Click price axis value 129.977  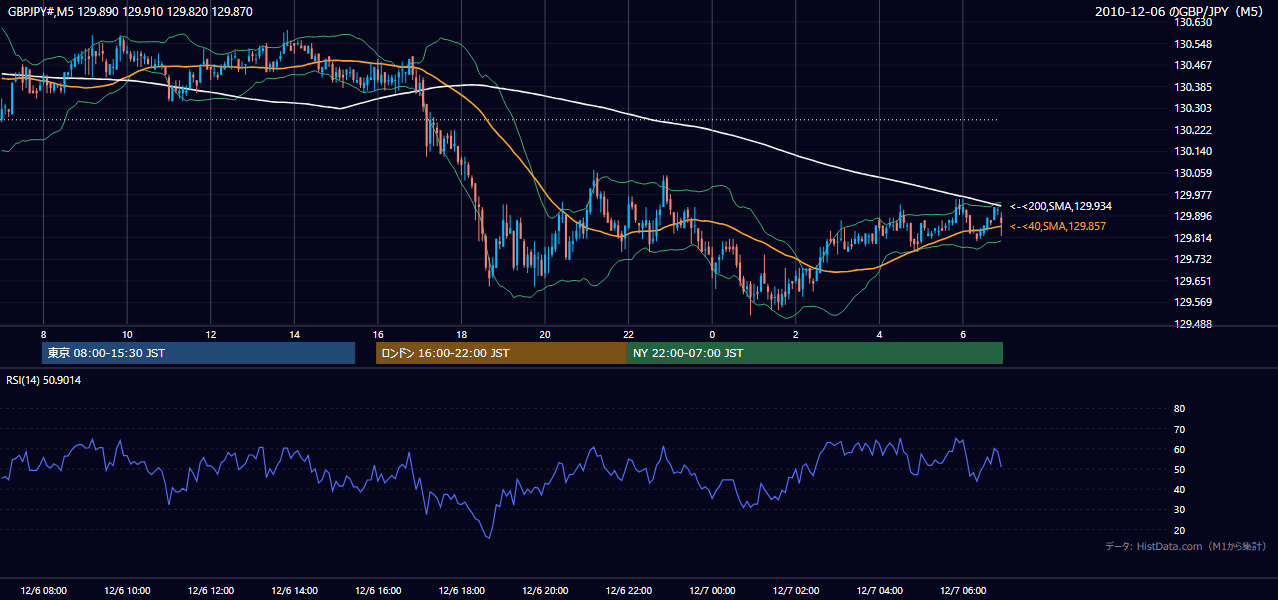click(x=1192, y=195)
